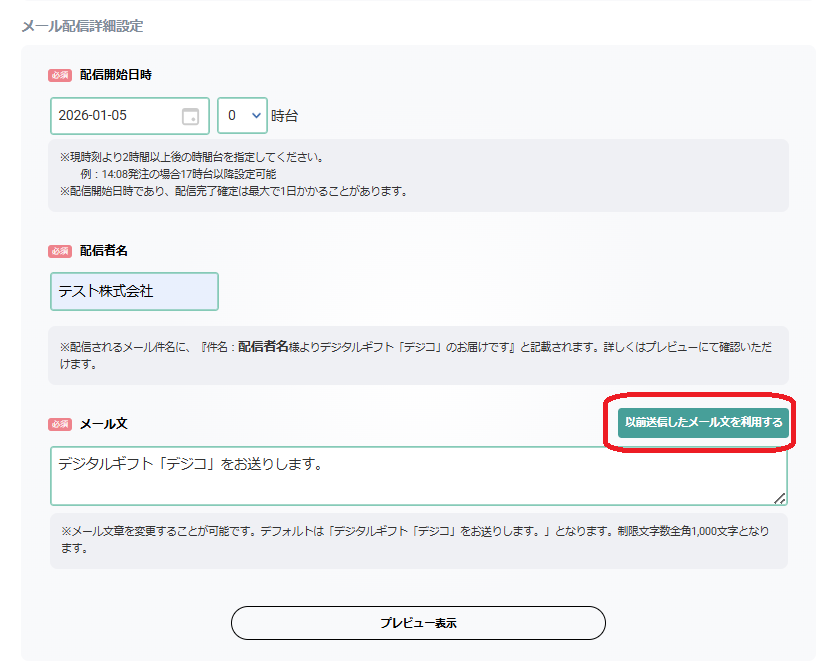Click the 配信開始日時 field label

[x=116, y=75]
